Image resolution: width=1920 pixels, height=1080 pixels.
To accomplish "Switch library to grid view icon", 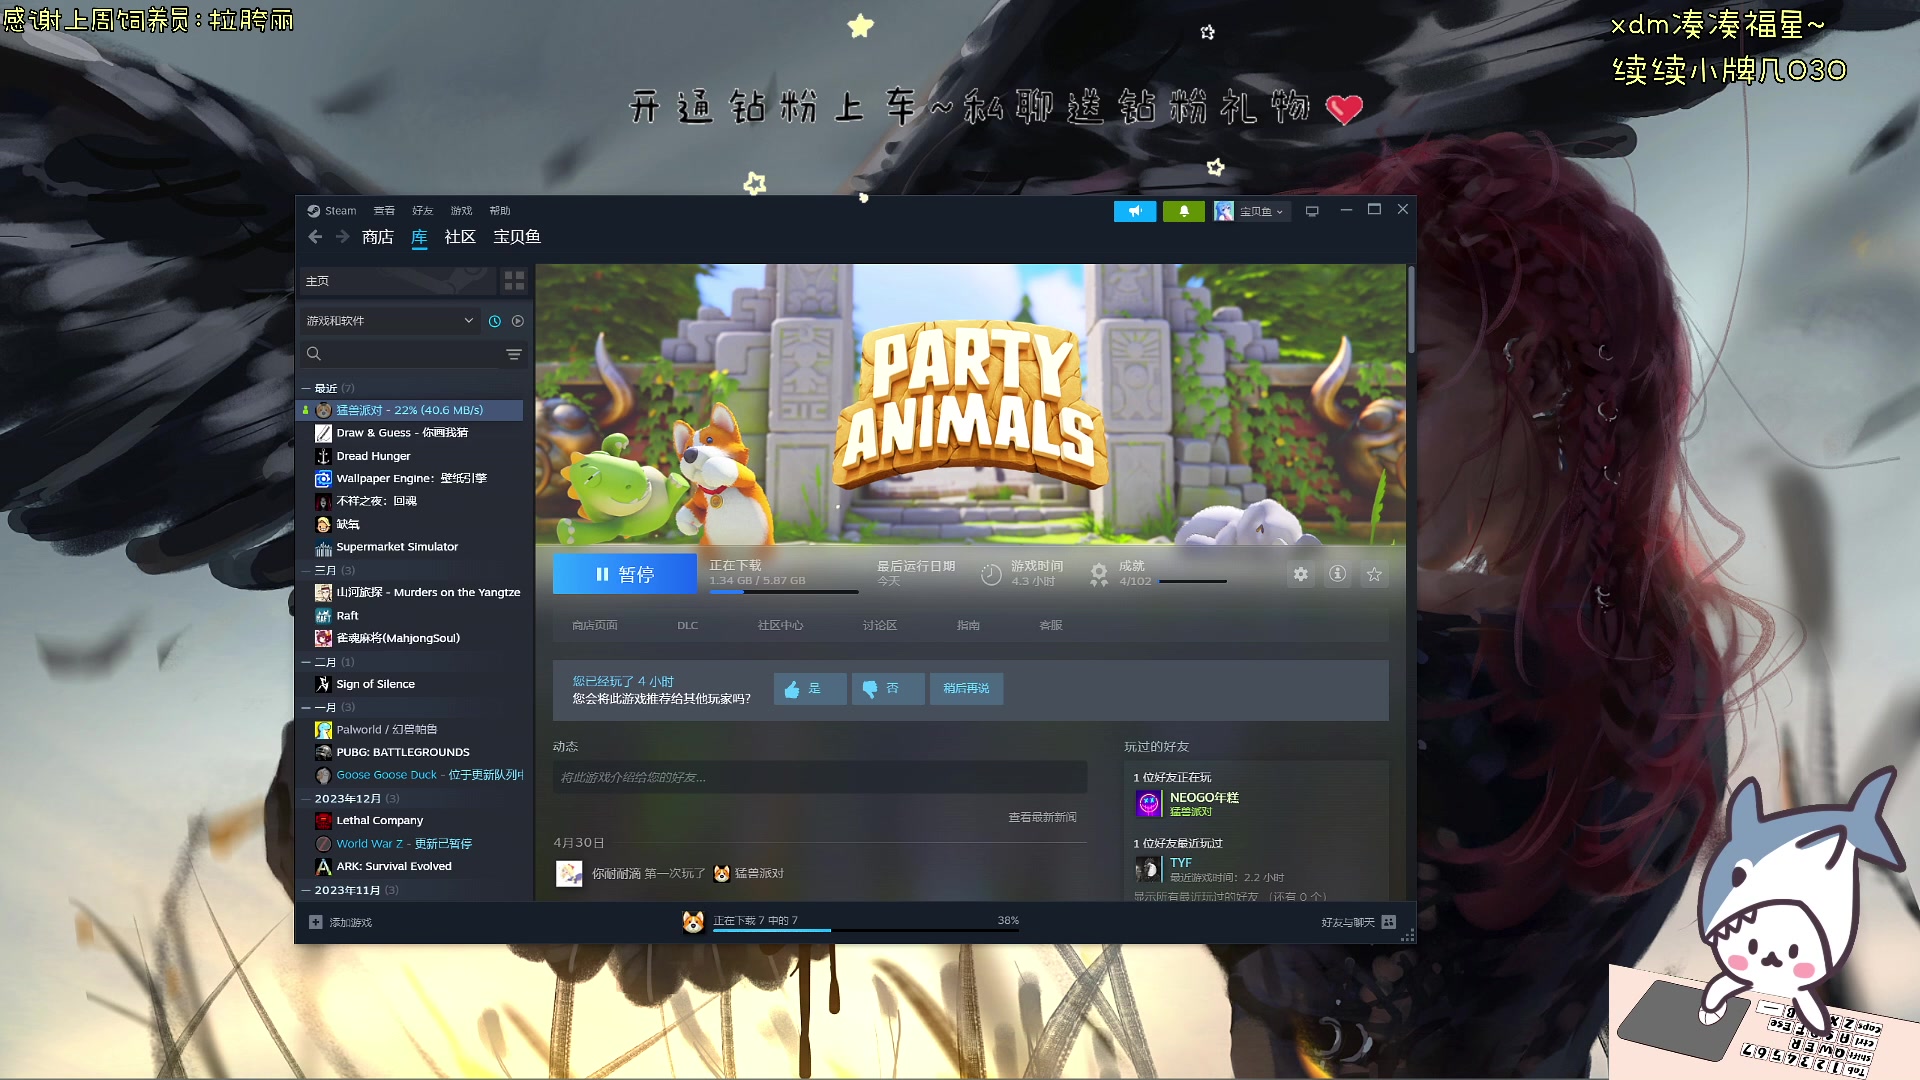I will pos(514,281).
